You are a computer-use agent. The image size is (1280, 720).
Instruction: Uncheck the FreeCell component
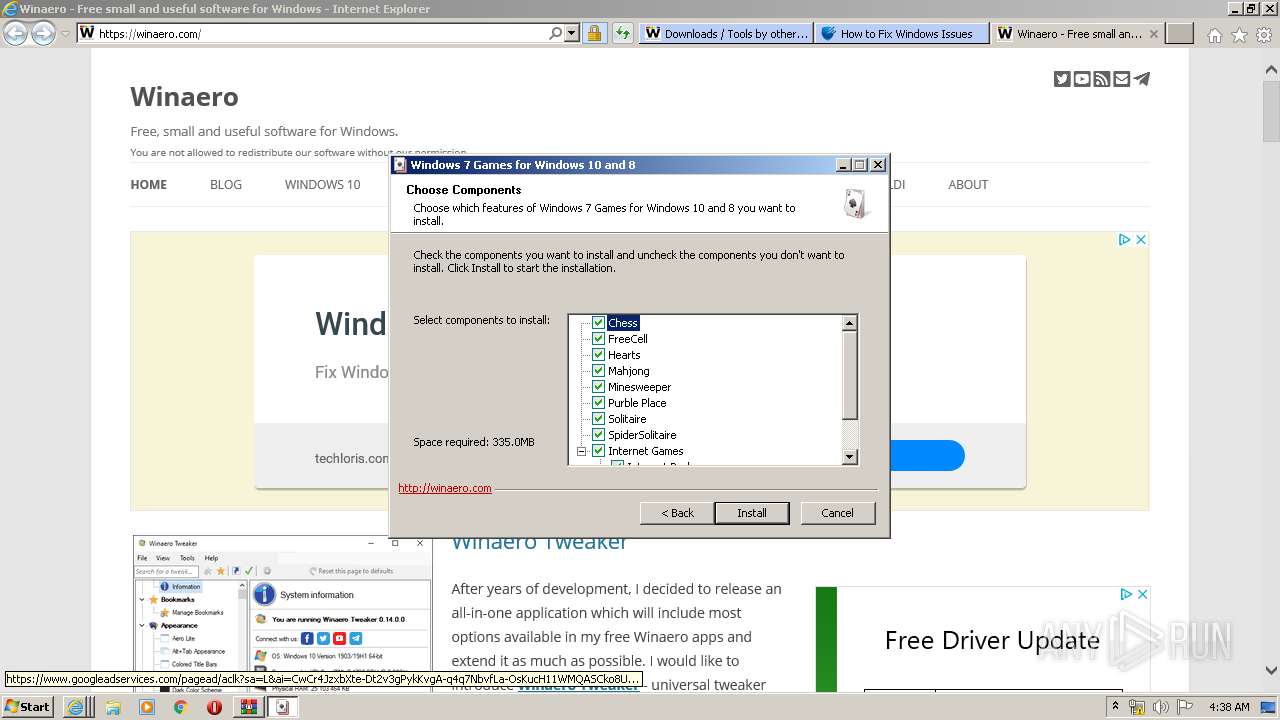pyautogui.click(x=598, y=339)
